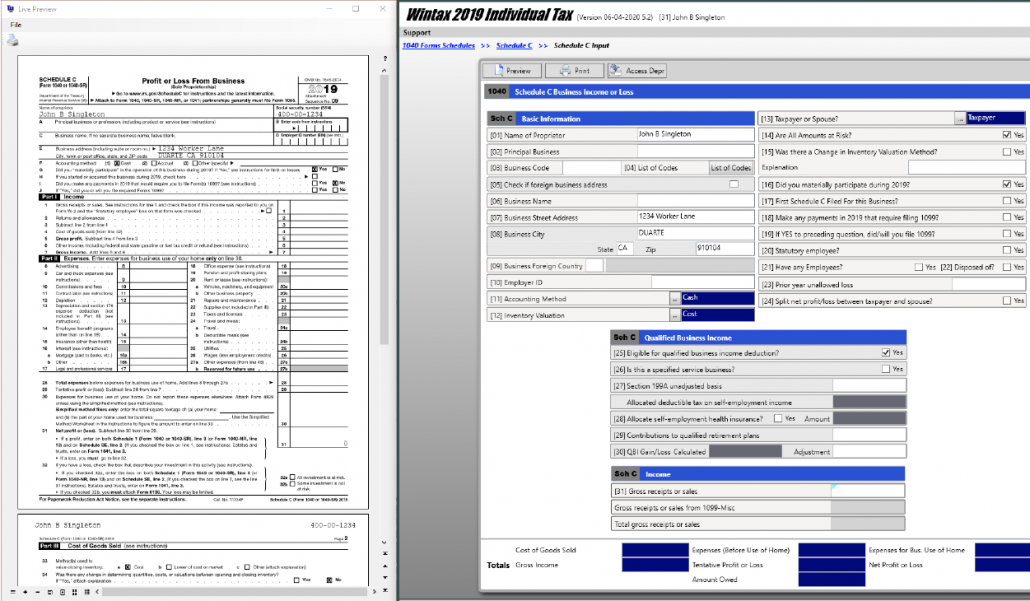The image size is (1030, 601).
Task: Follow the Schedule C breadcrumb link
Action: [514, 45]
